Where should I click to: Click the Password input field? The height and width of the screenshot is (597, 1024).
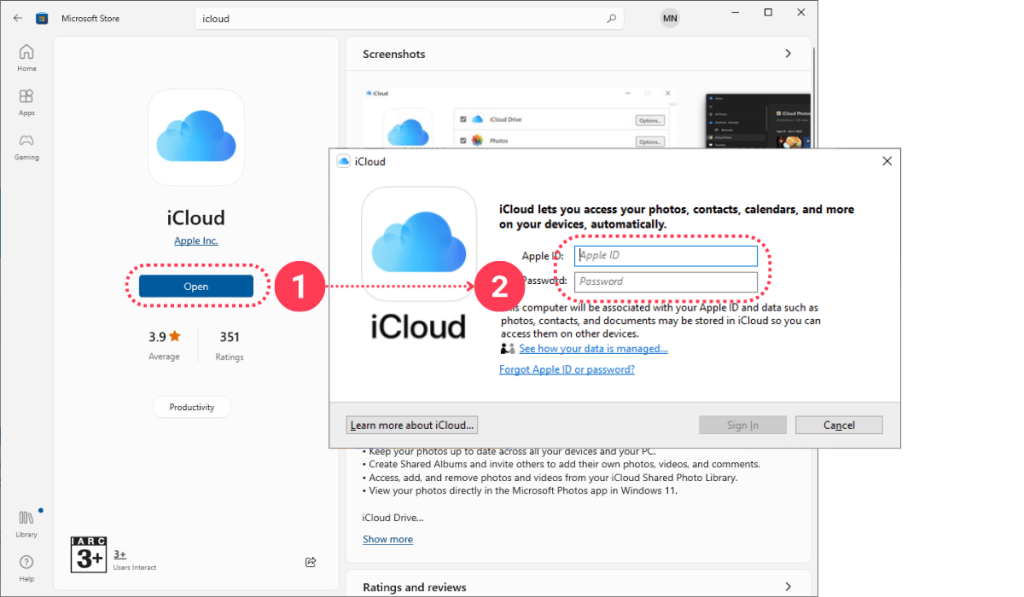tap(665, 281)
